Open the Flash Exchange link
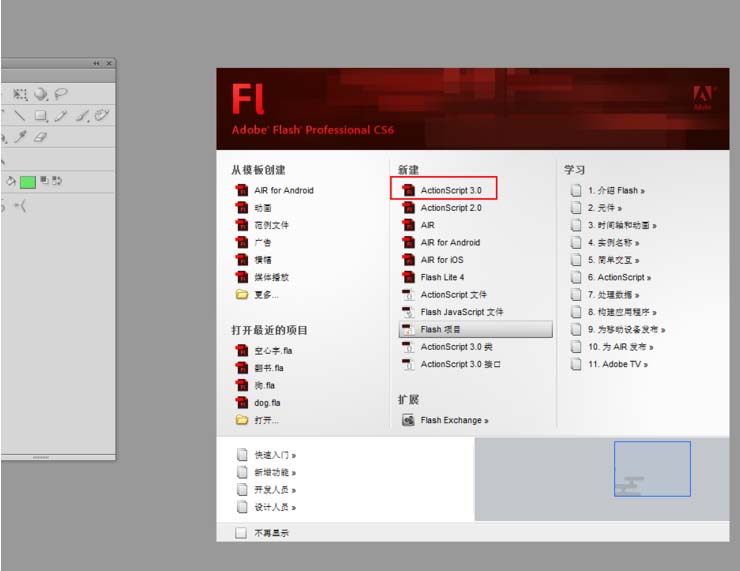740x571 pixels. (445, 420)
